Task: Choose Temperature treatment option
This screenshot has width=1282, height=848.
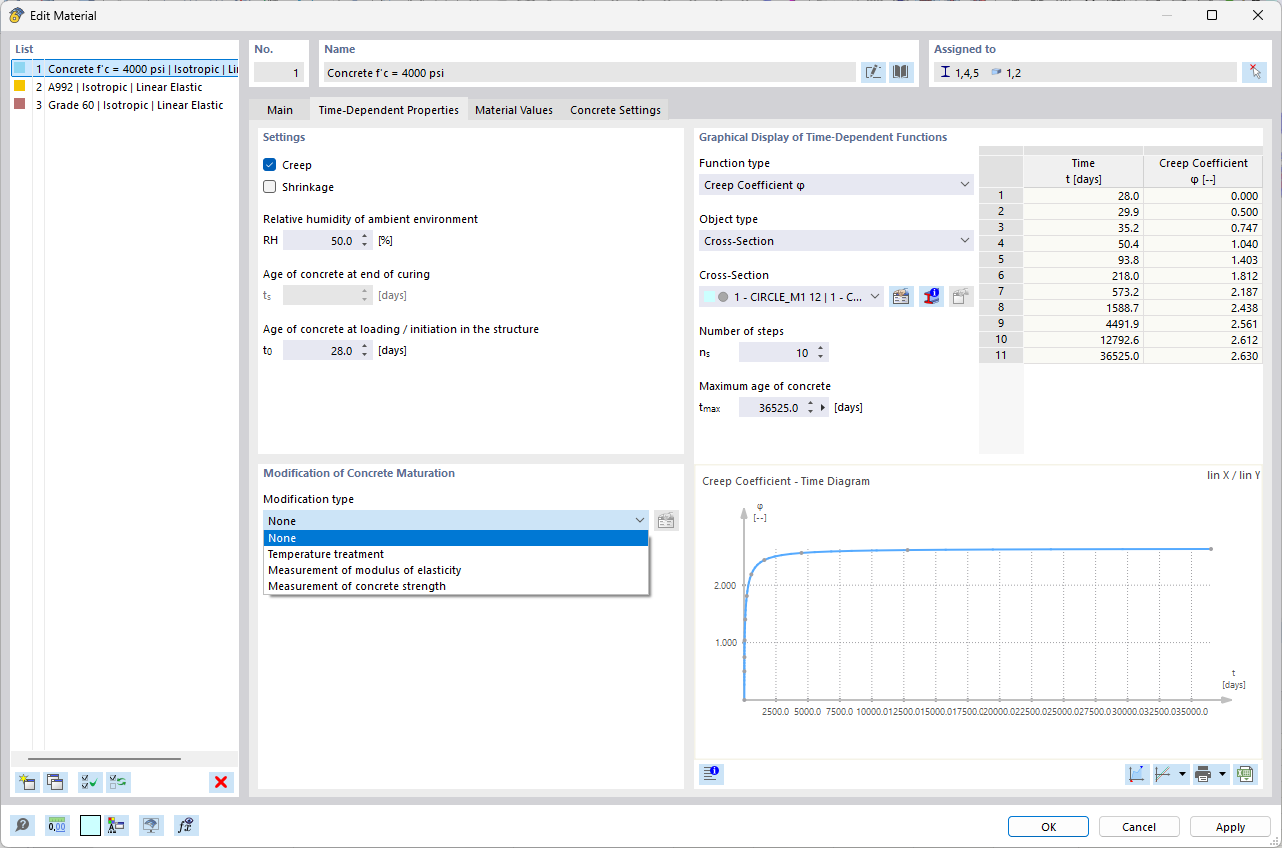Action: [x=456, y=554]
